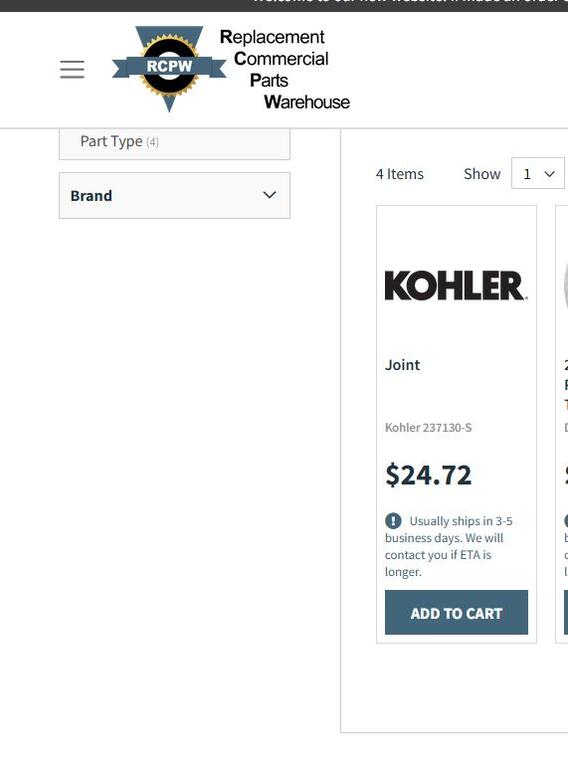
Task: Click the second product's partial cart button
Action: pos(566,613)
